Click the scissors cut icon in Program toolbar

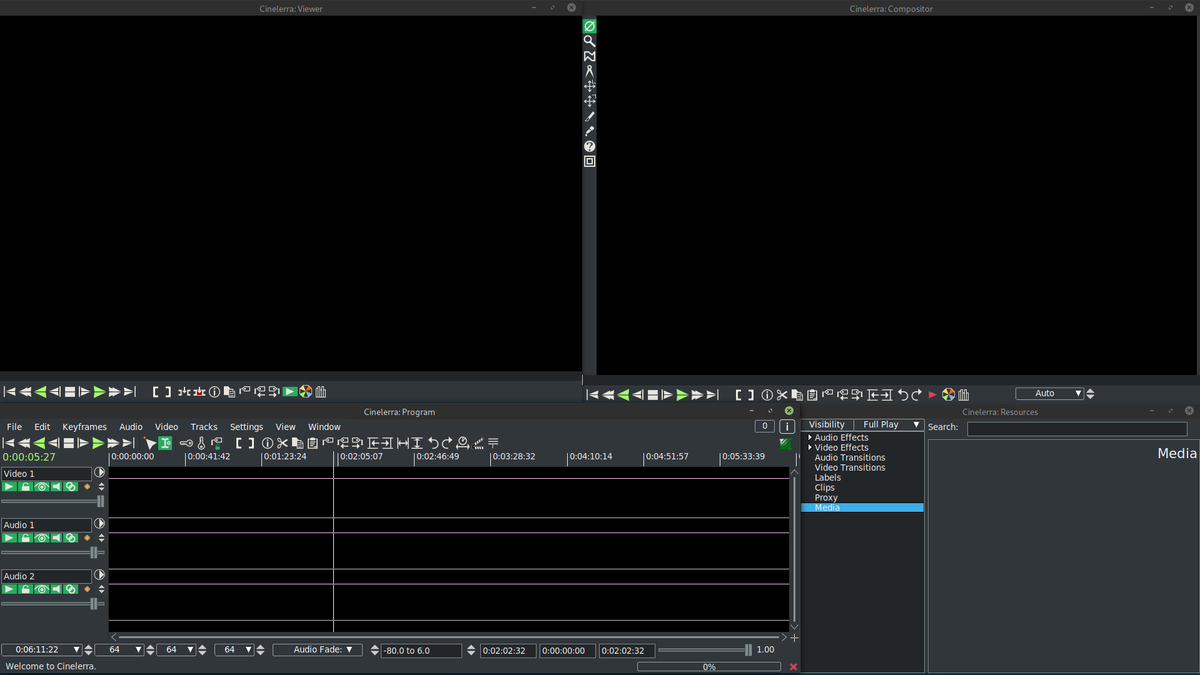[282, 443]
